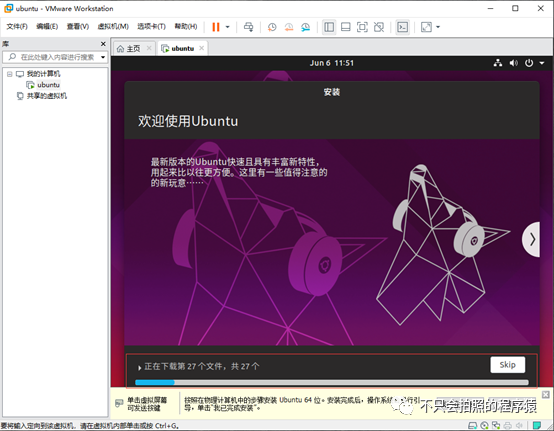Open the snapshot manager
Viewport: 554px width, 431px height.
point(306,27)
